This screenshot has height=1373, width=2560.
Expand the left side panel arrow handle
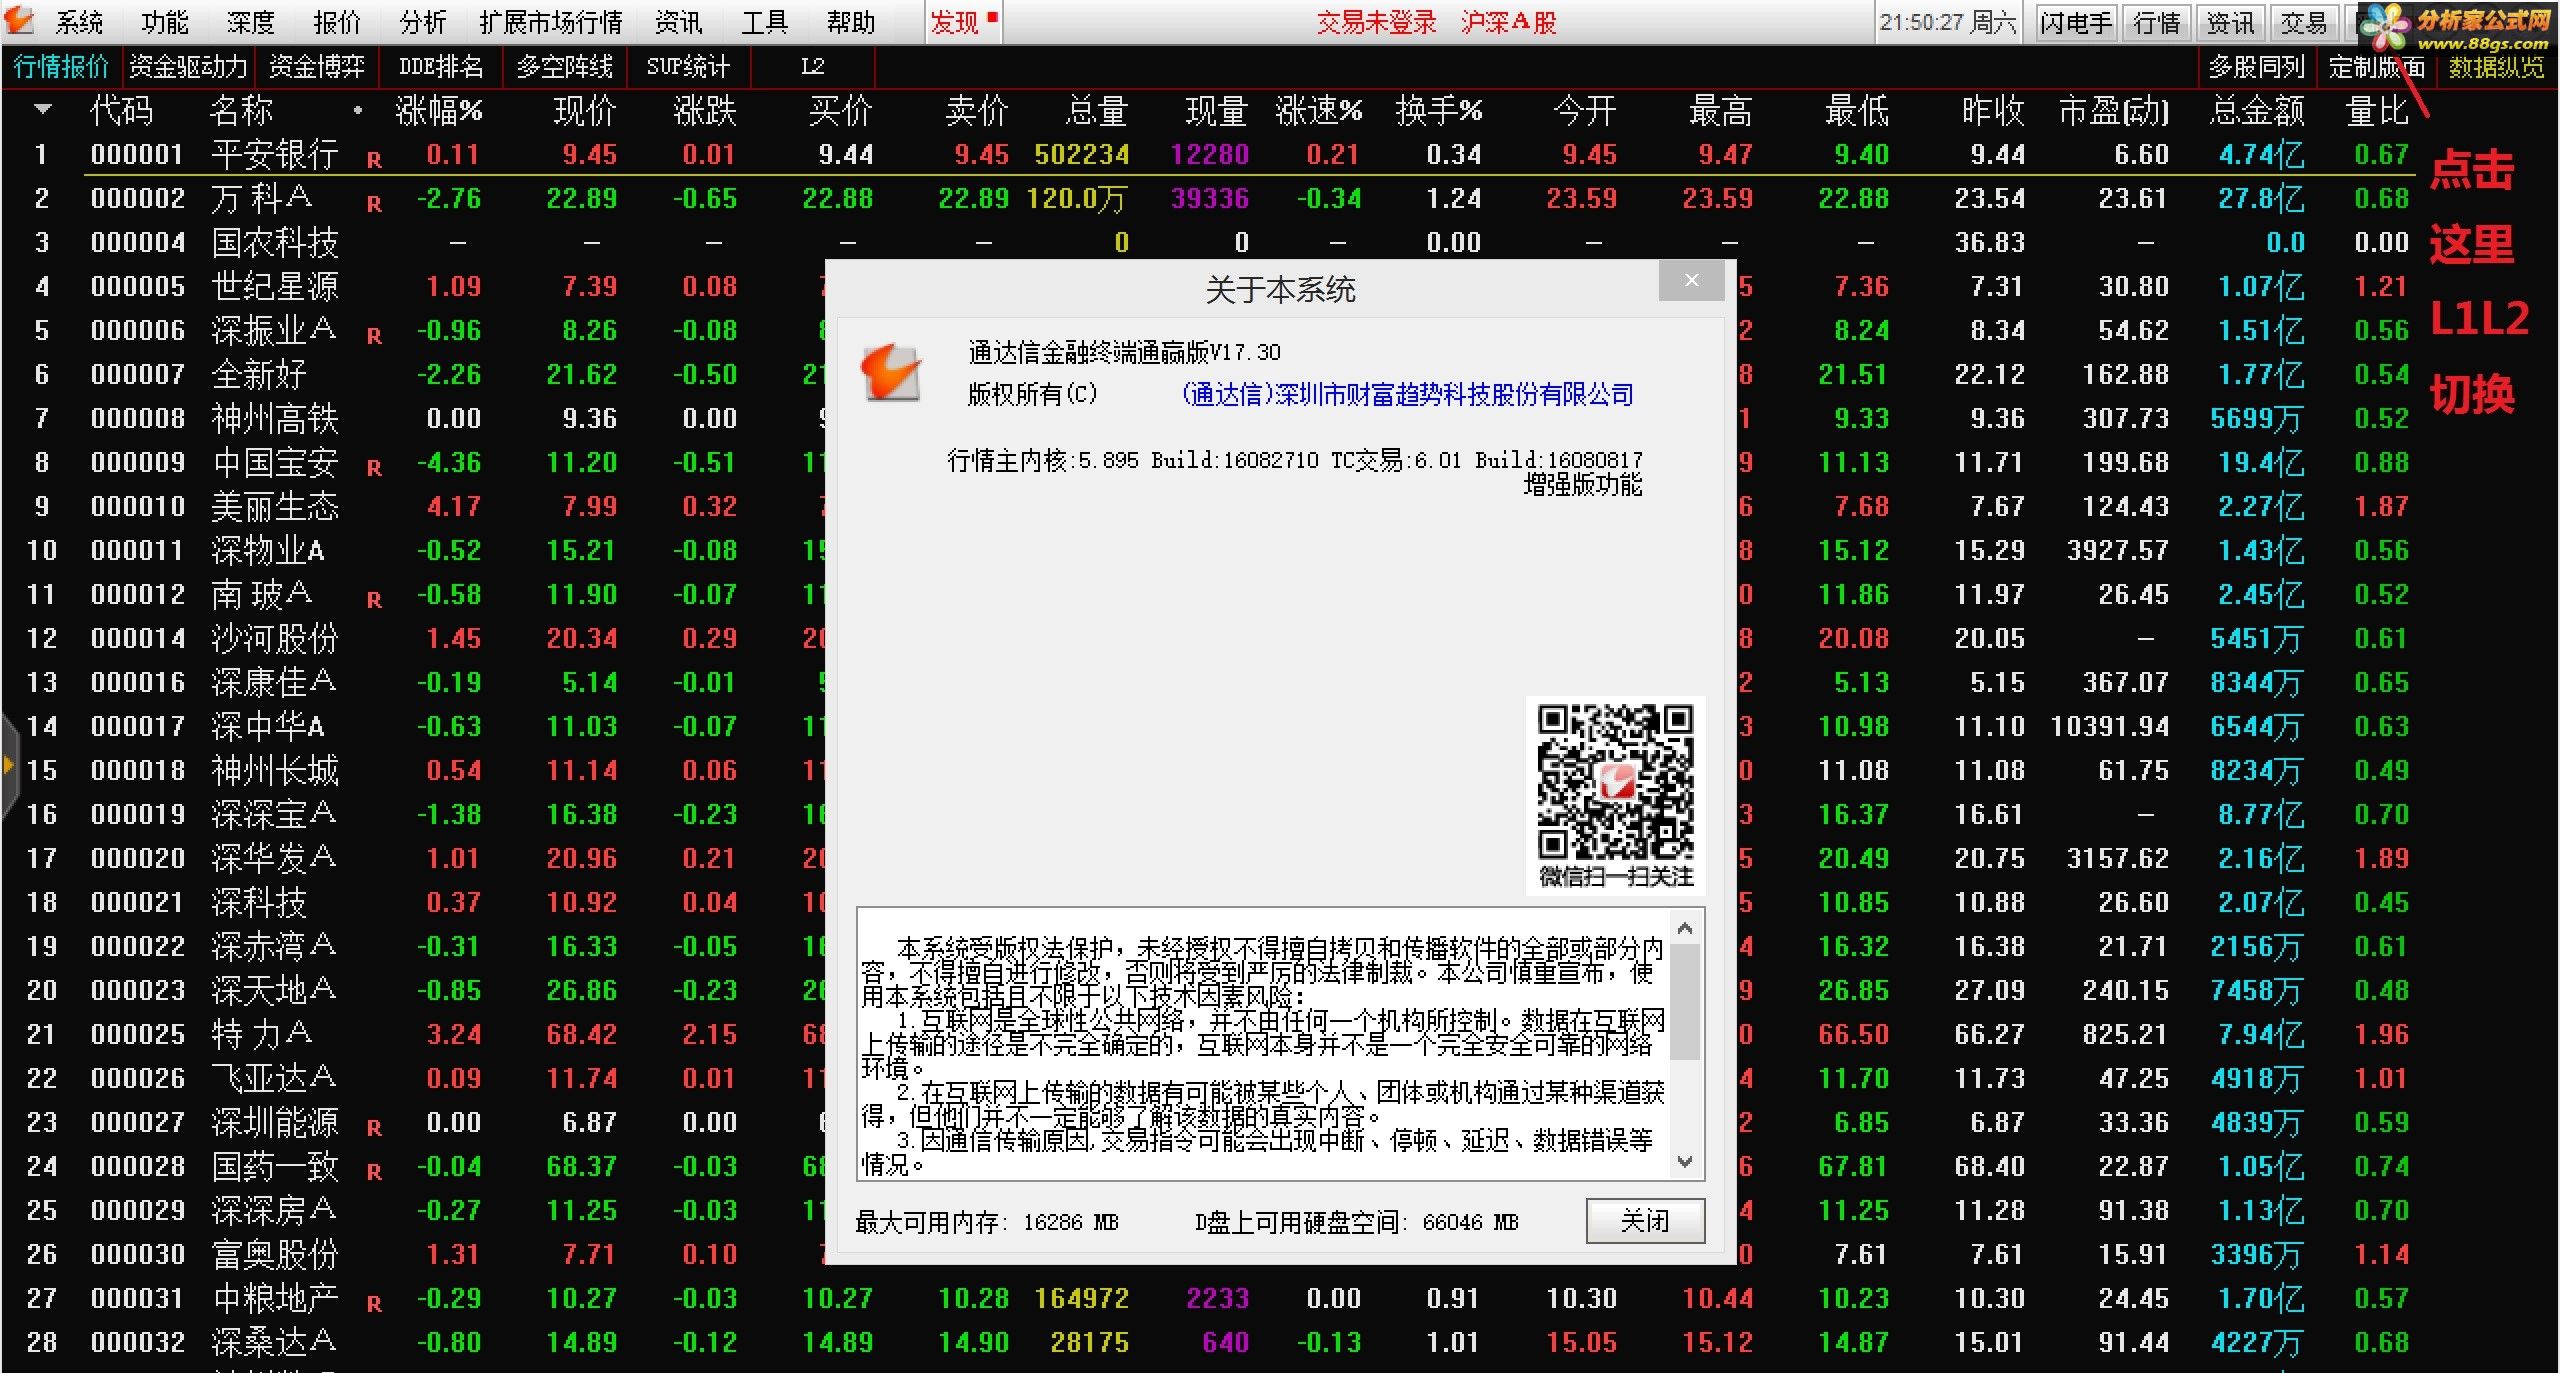9,766
